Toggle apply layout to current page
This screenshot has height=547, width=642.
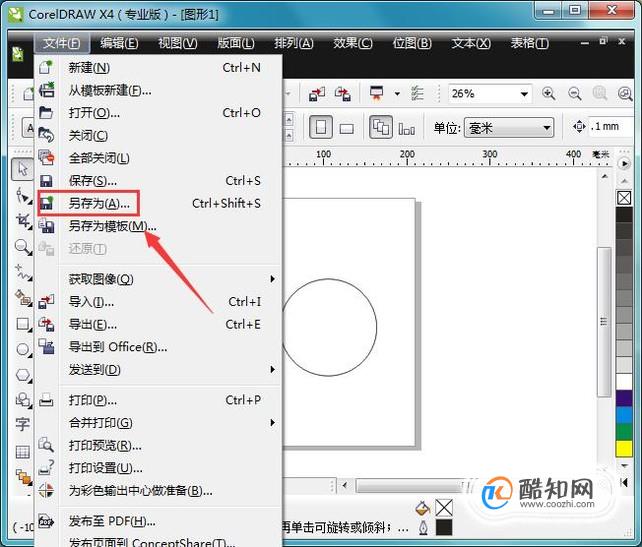click(x=406, y=129)
